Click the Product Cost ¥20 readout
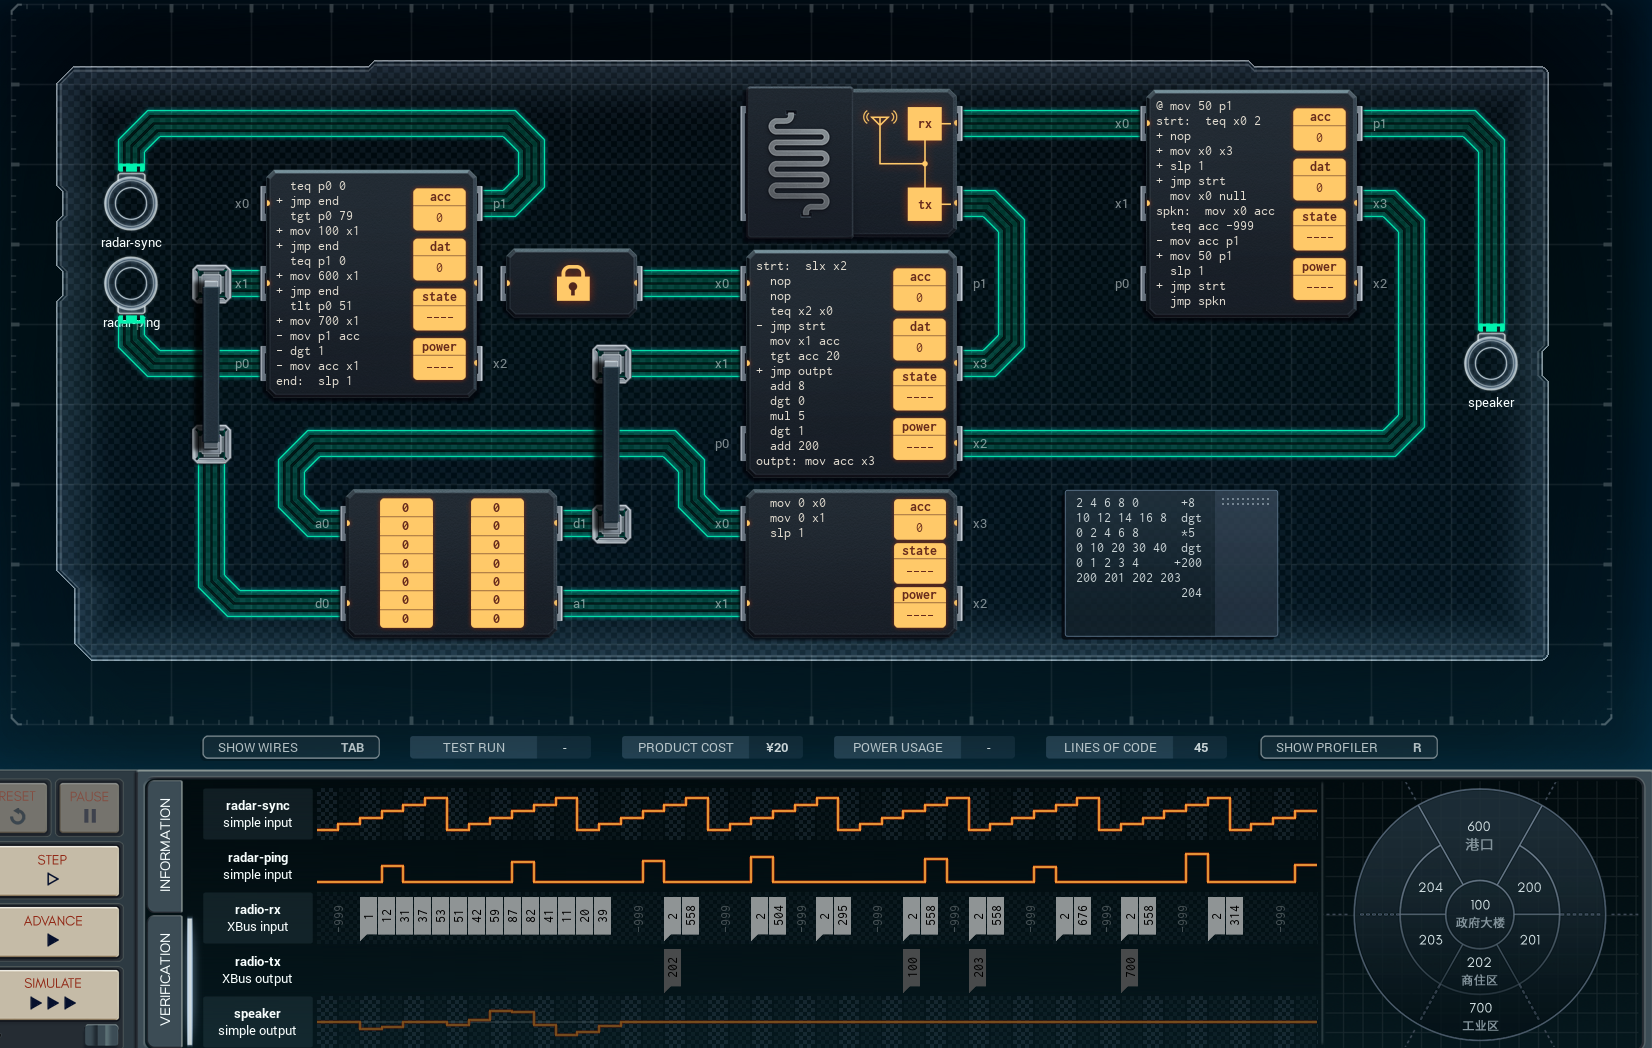Screen dimensions: 1652x1048 [x=712, y=747]
